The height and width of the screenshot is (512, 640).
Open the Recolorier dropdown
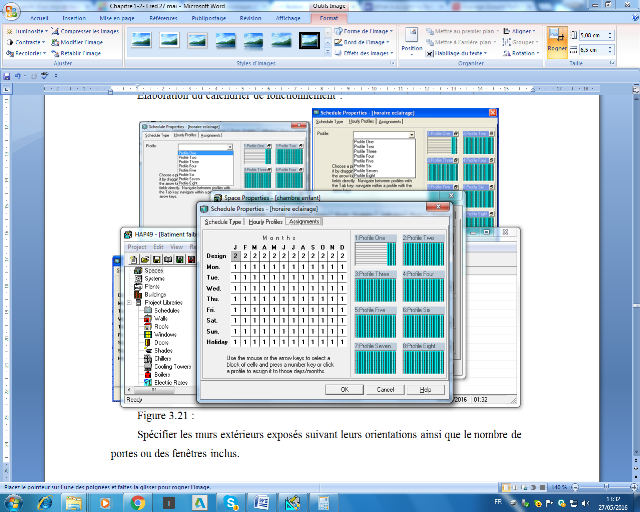pos(26,54)
